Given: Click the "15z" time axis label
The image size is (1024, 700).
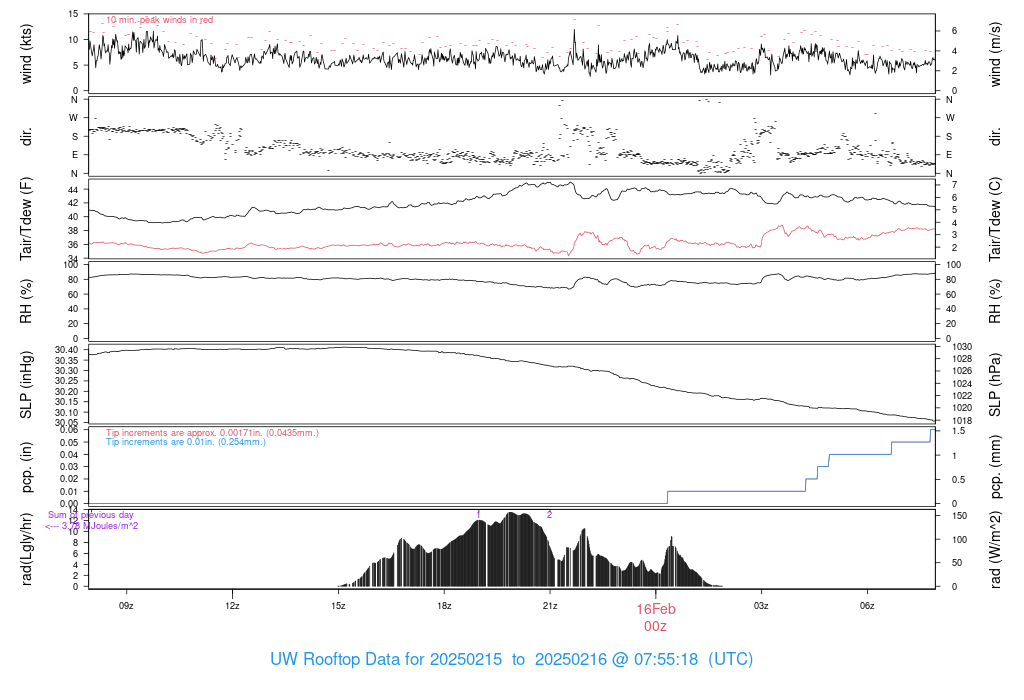Looking at the screenshot, I should click(x=338, y=606).
